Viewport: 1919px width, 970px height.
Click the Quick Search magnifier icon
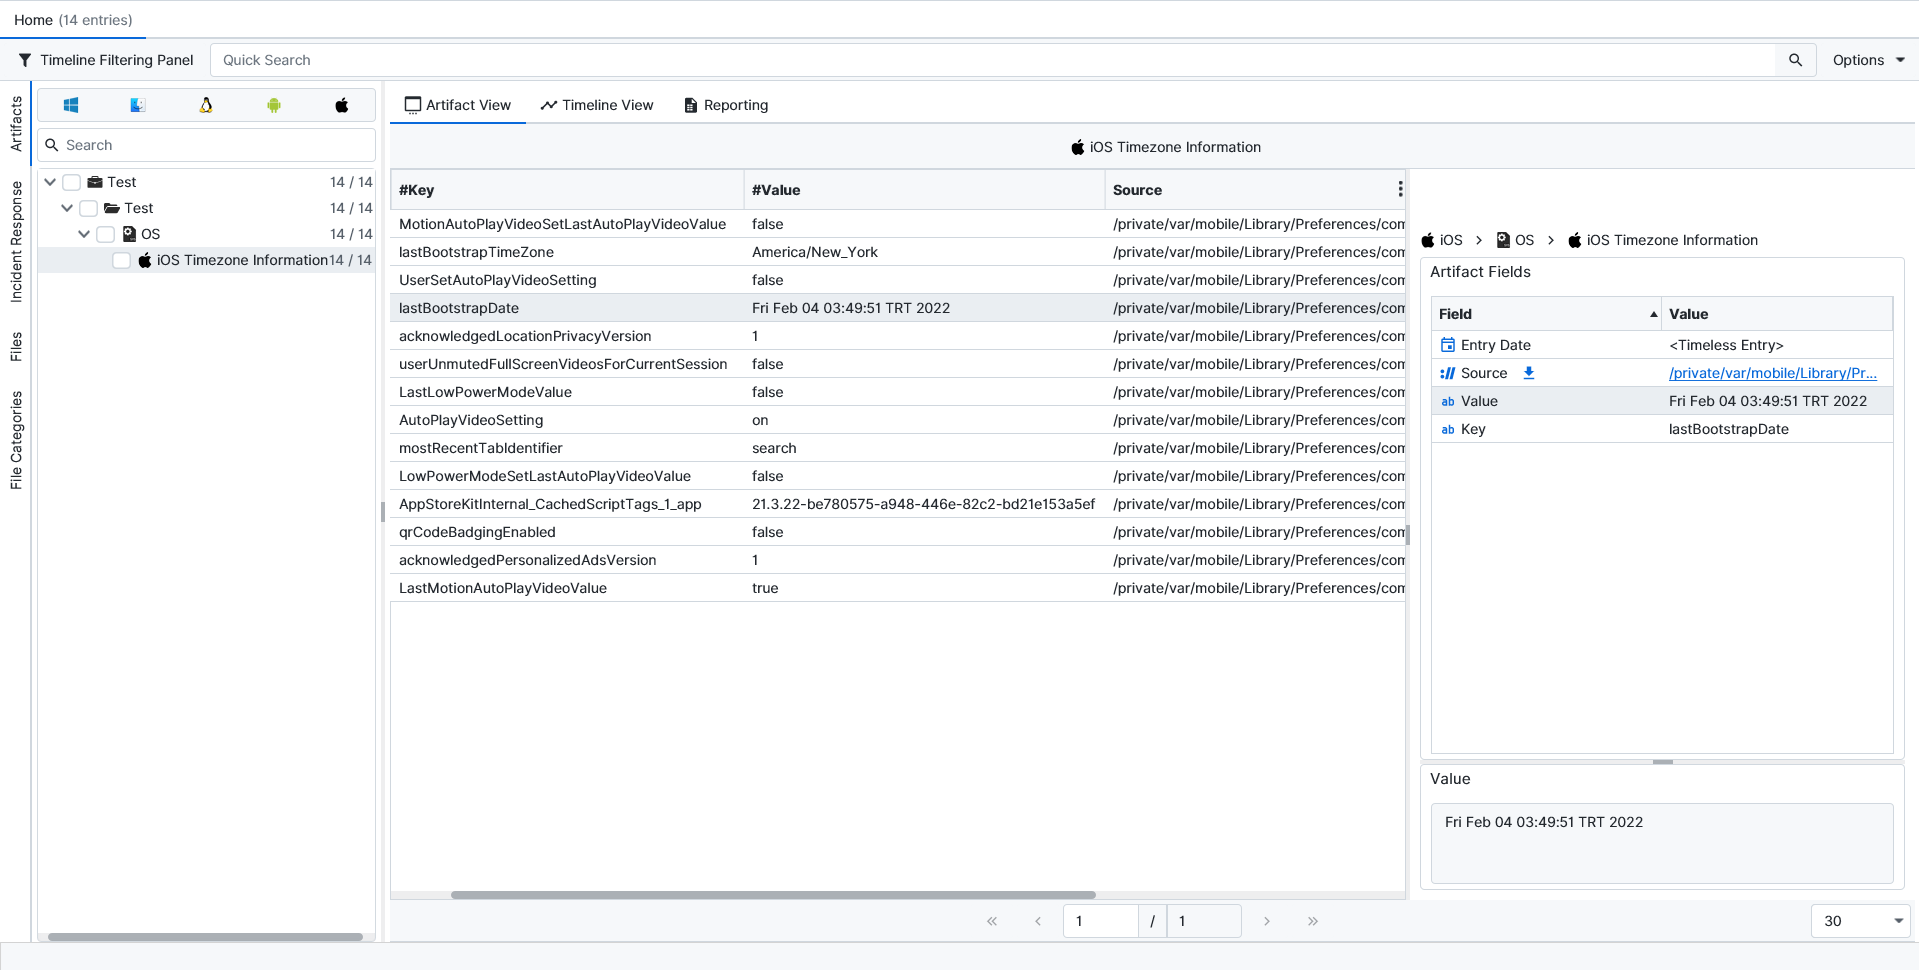[1795, 60]
